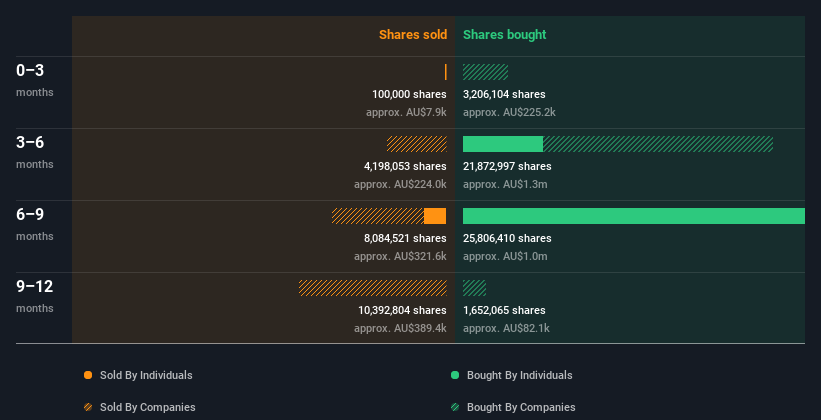
Task: Click the Sold By Companies hatched legend marker
Action: point(88,407)
